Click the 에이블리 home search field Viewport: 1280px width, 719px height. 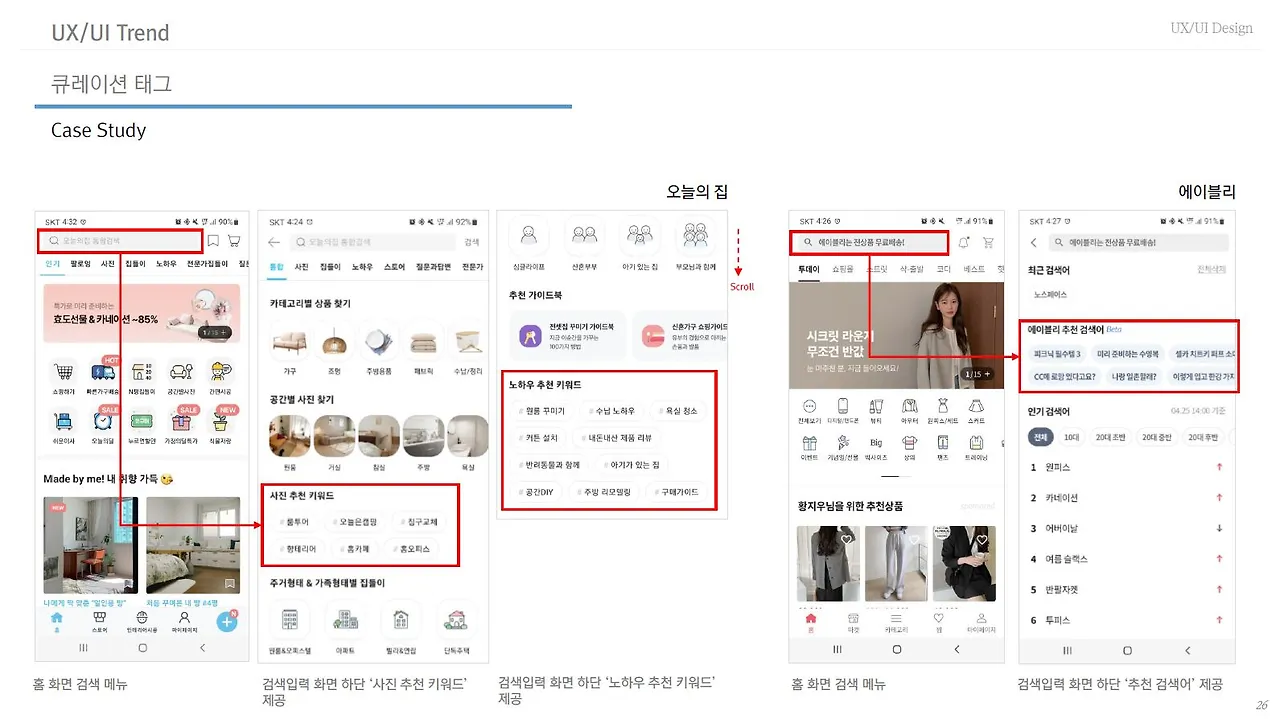(x=869, y=242)
